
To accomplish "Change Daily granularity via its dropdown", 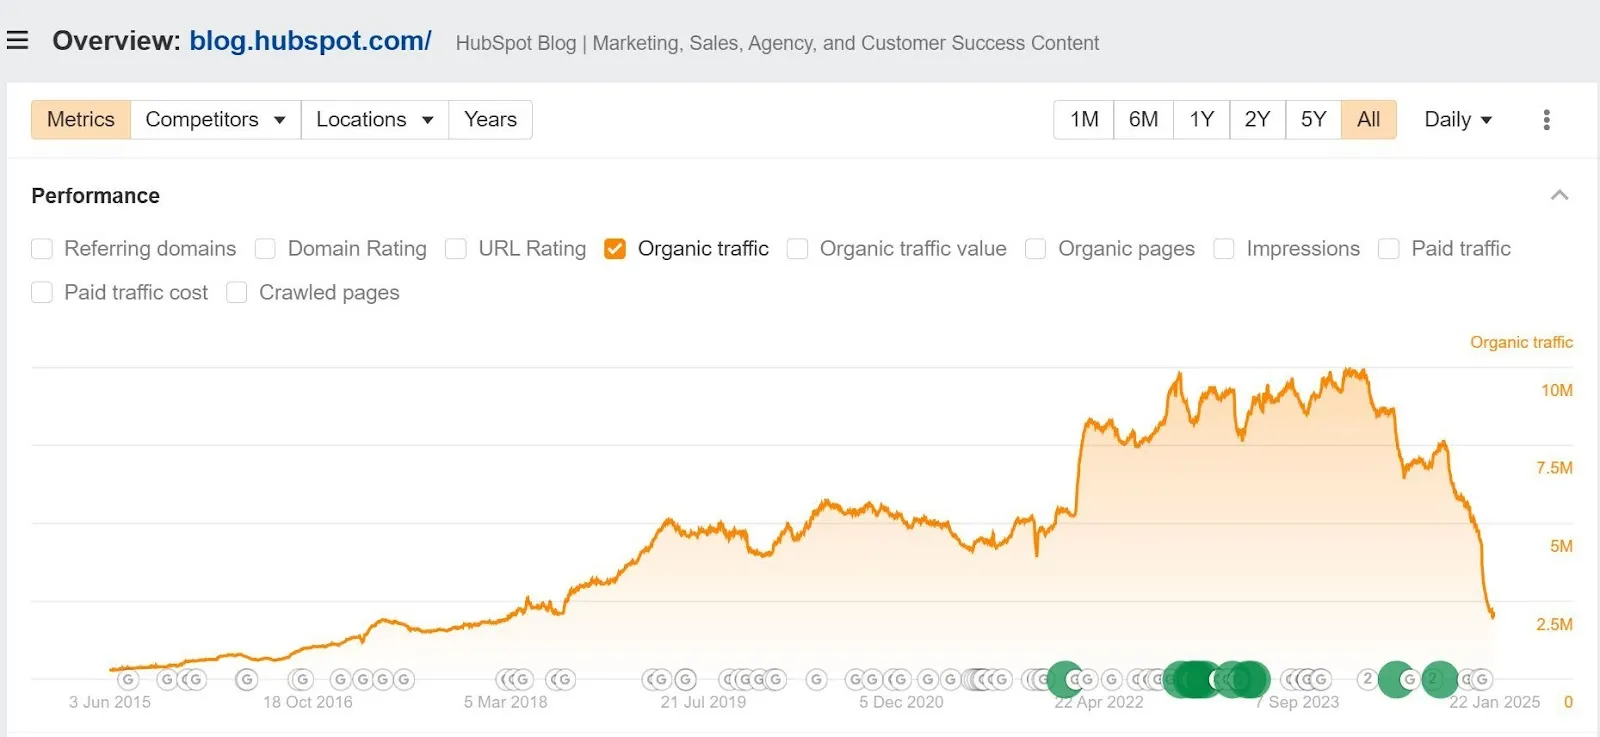I will point(1456,119).
